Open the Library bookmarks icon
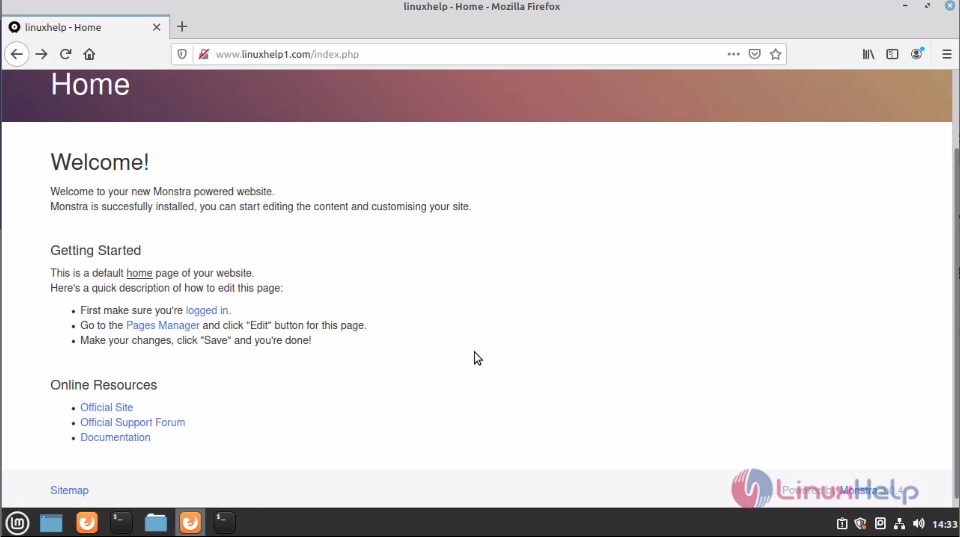This screenshot has height=537, width=960. [x=868, y=54]
